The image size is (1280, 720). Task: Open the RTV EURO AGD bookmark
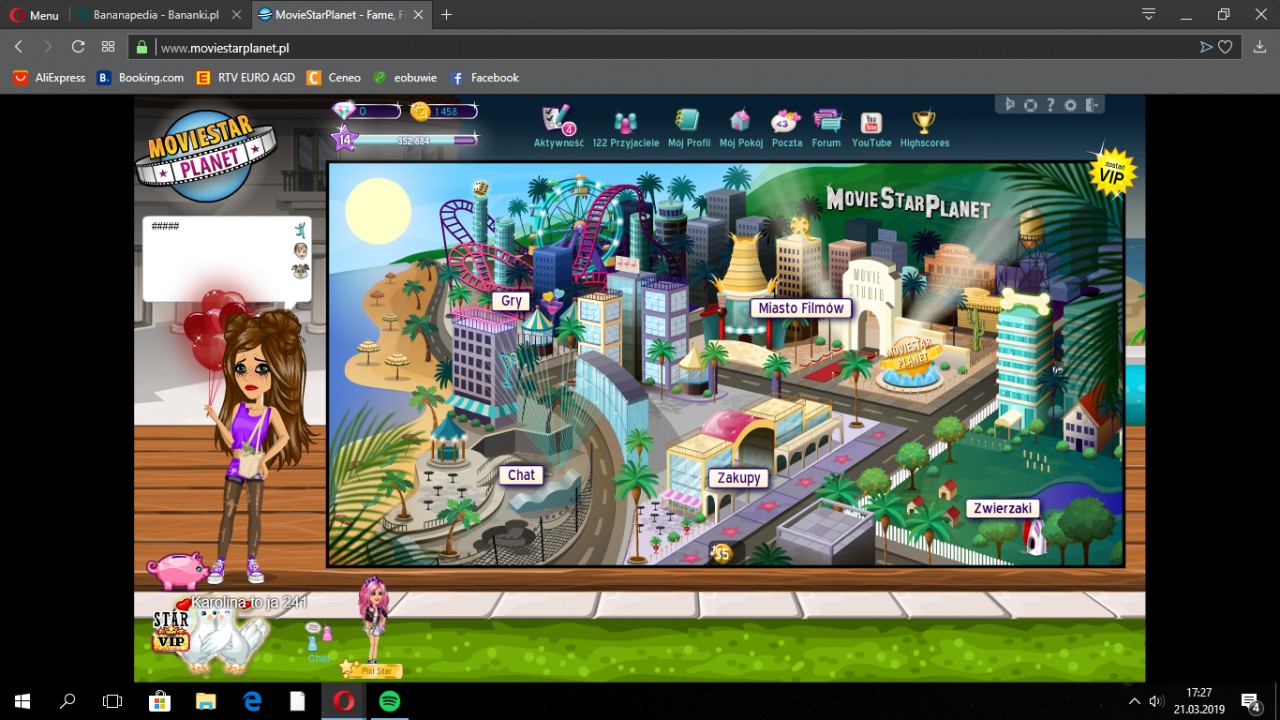click(246, 77)
